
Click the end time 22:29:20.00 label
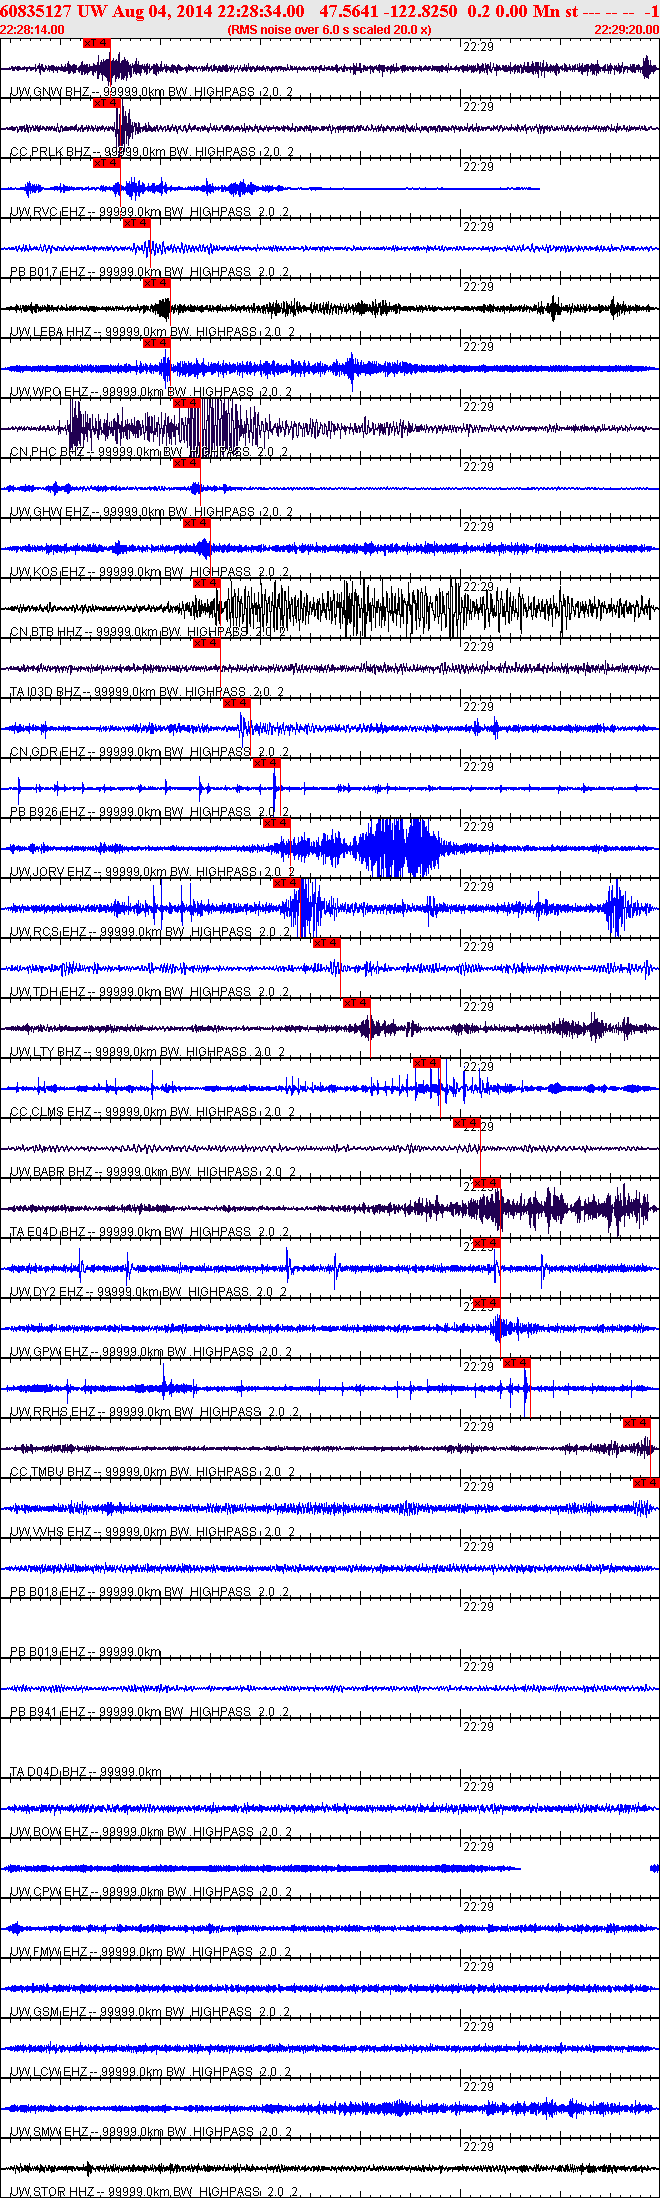tap(627, 30)
